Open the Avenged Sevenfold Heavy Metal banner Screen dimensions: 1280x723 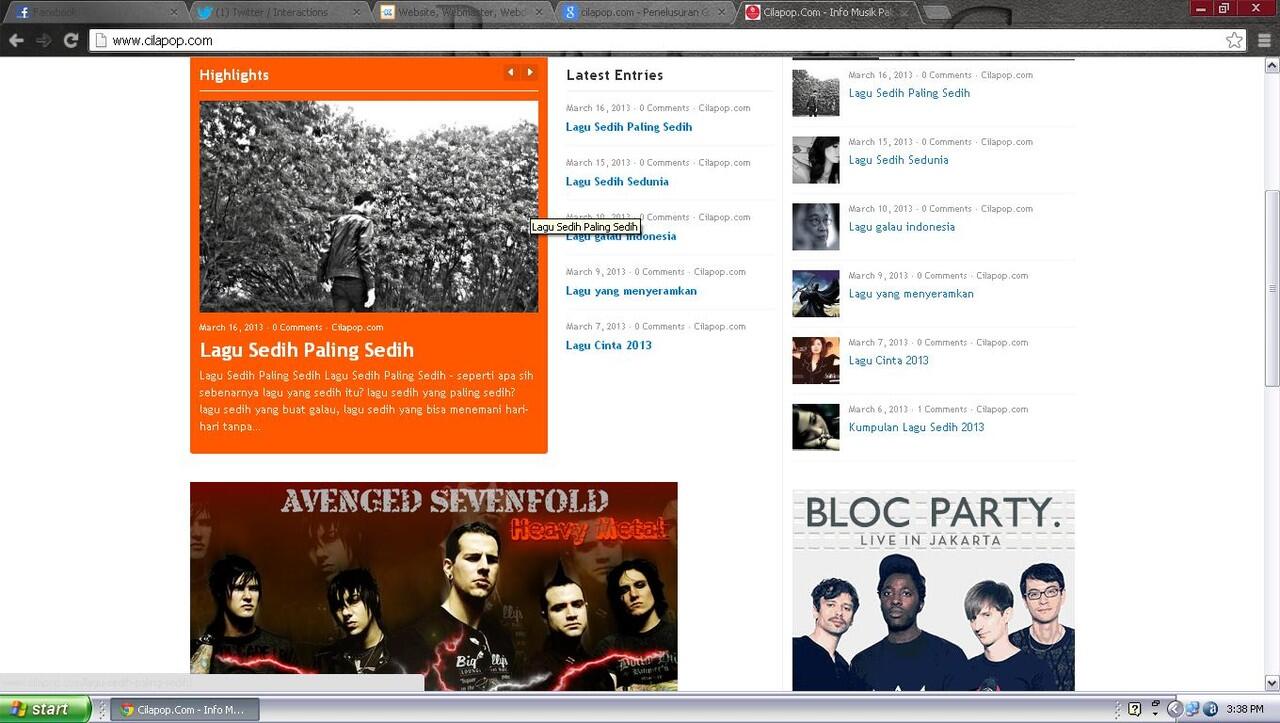(x=434, y=586)
